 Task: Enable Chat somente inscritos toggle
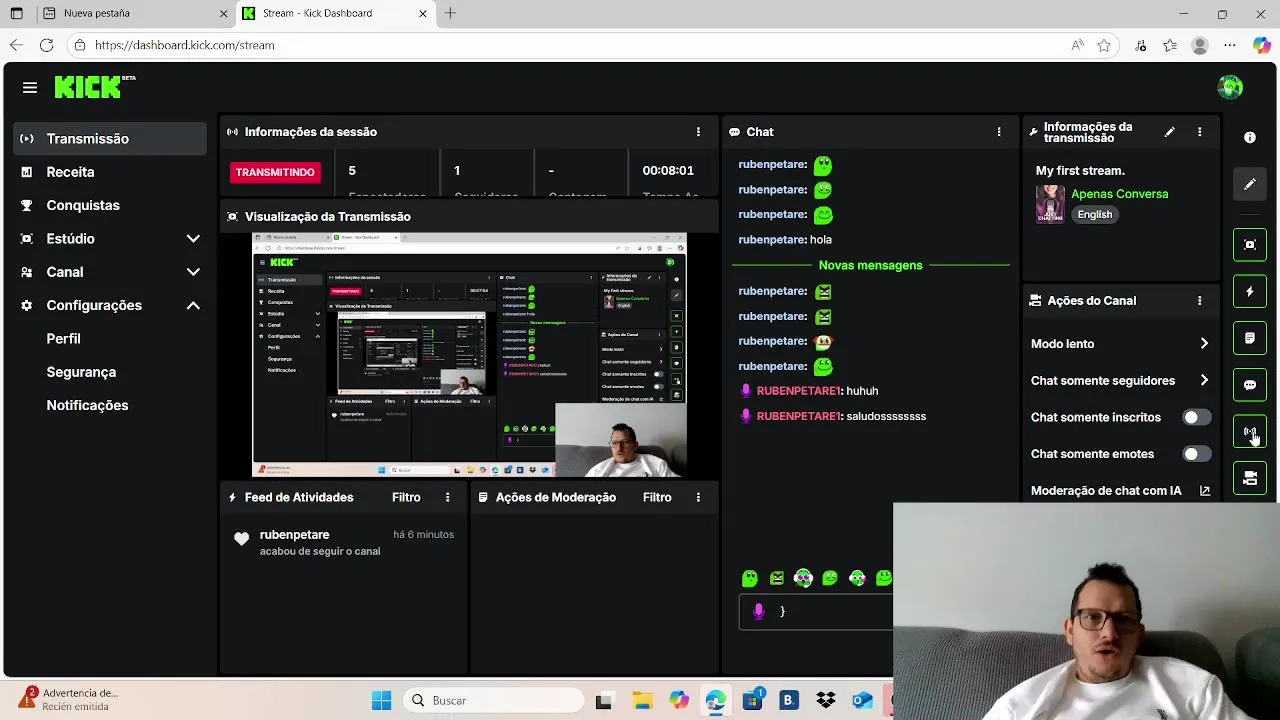point(1196,417)
